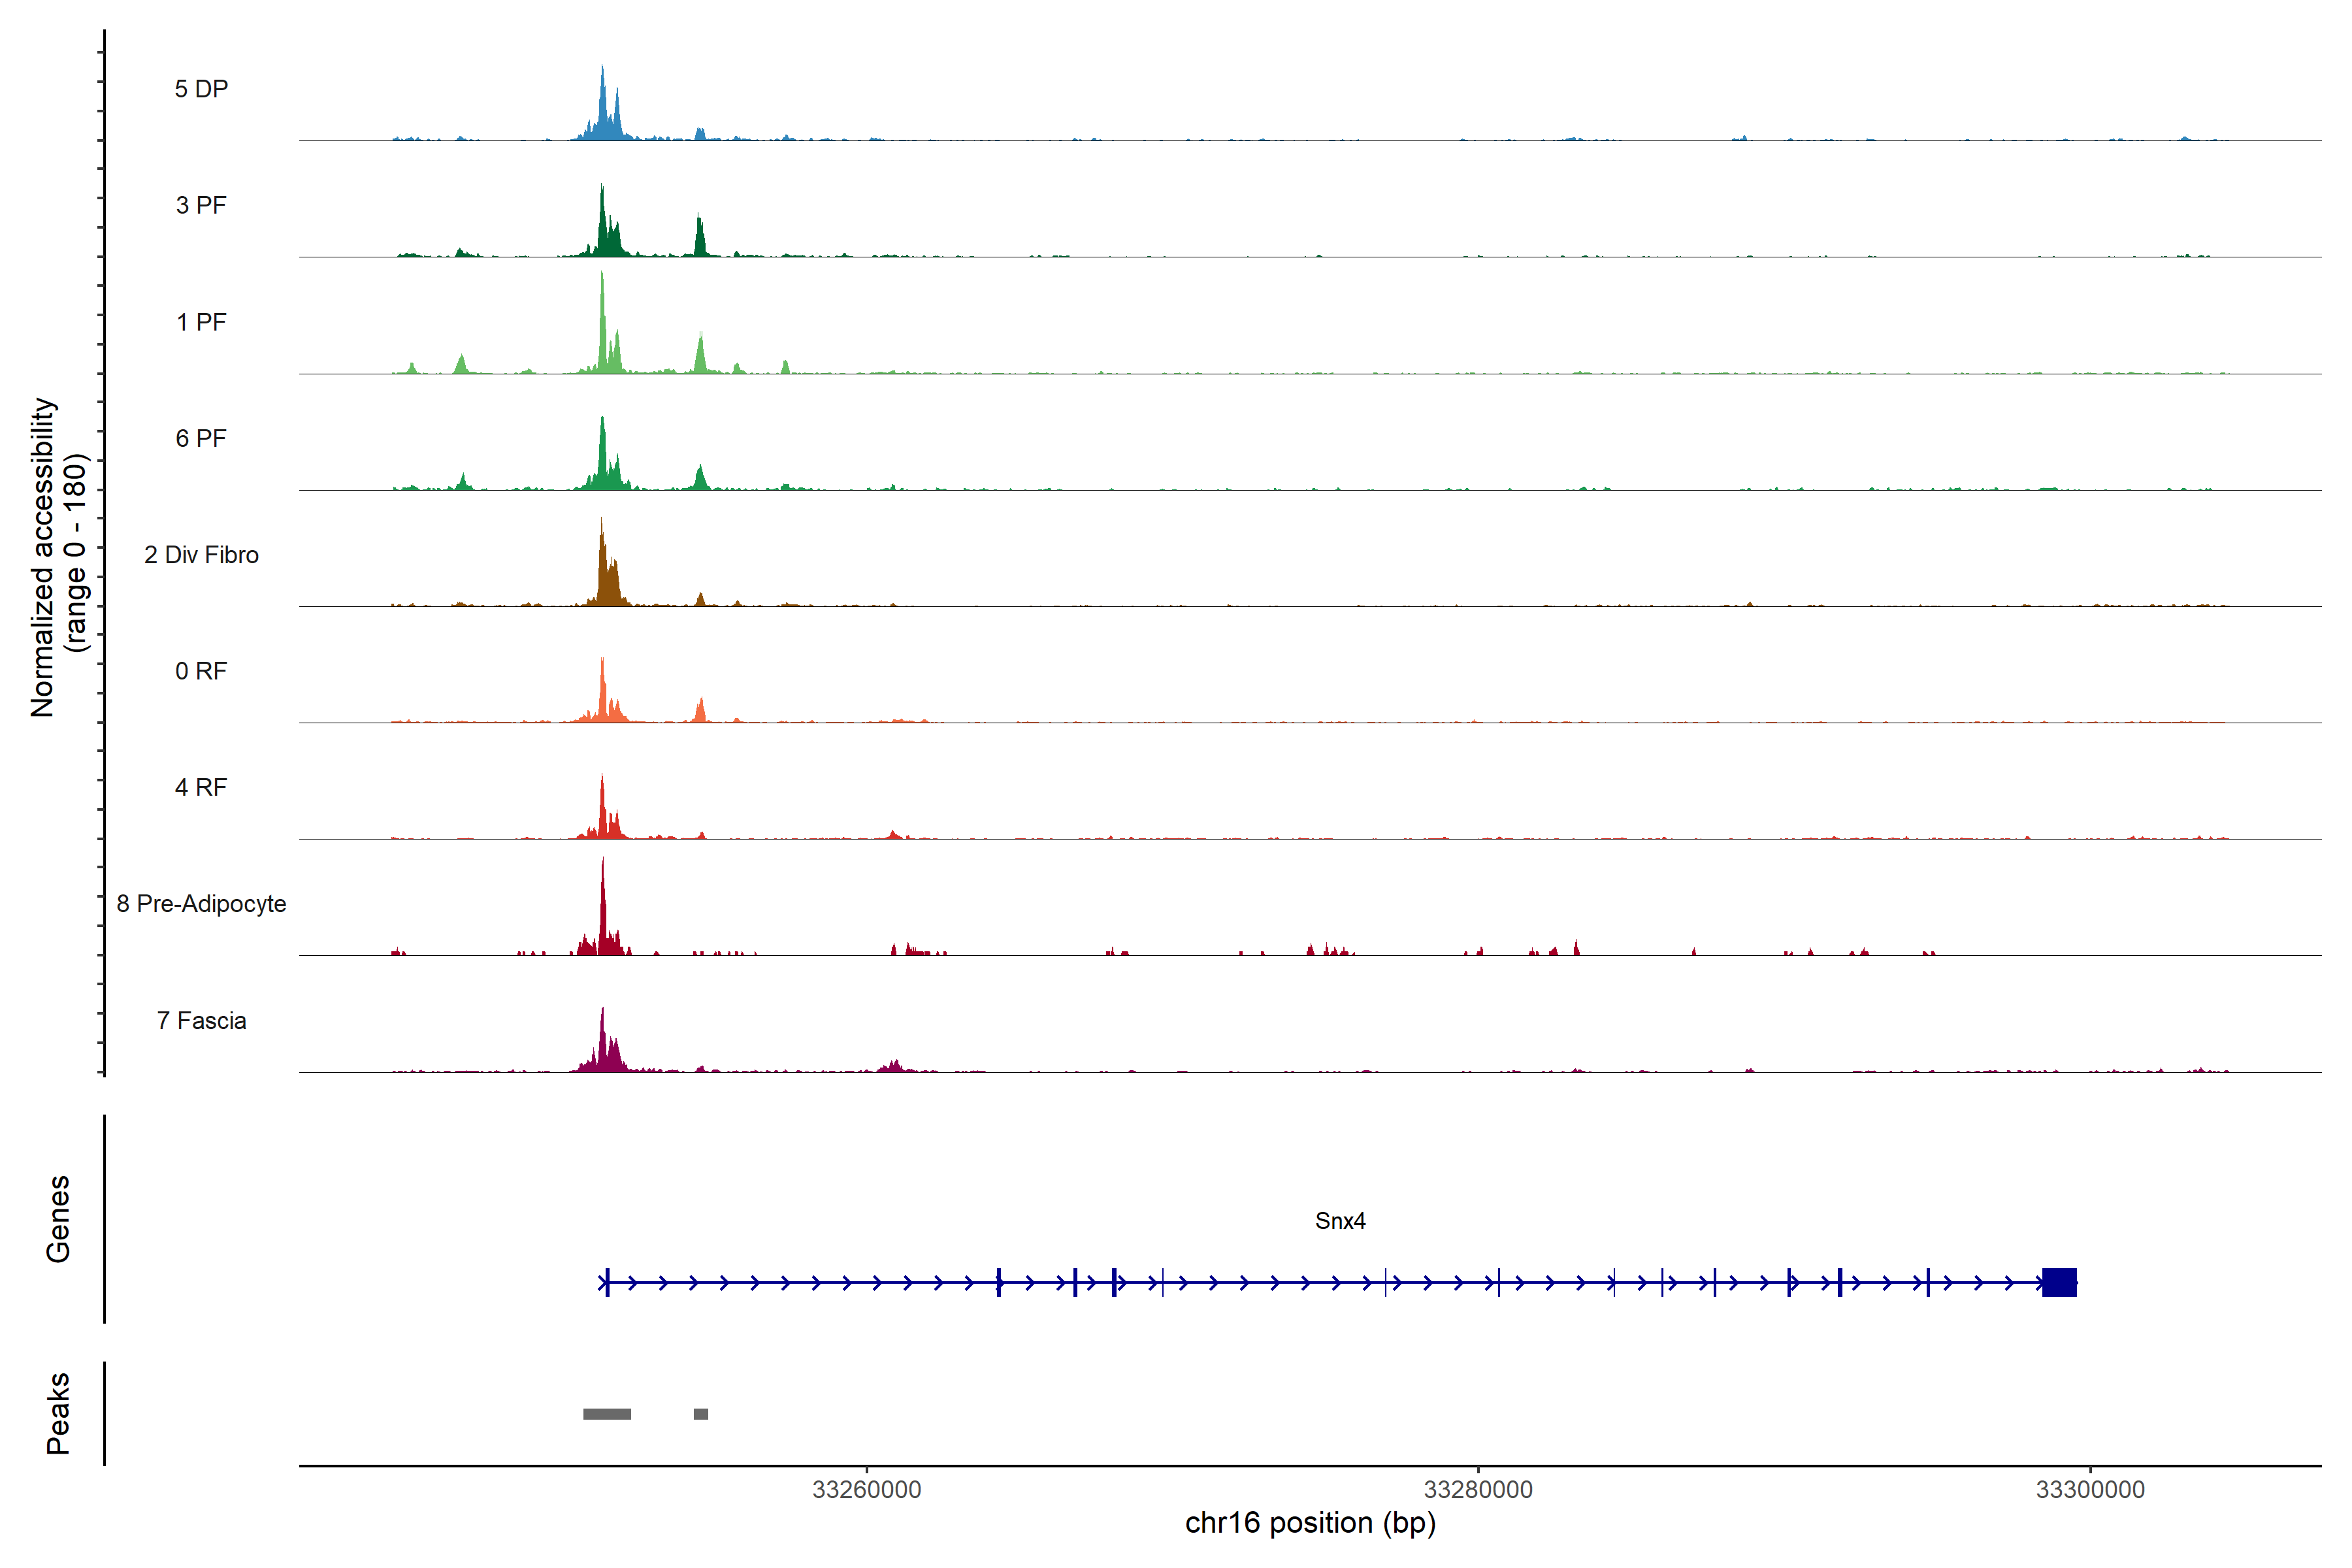Click the 33260000 axis tick label

pos(866,1490)
